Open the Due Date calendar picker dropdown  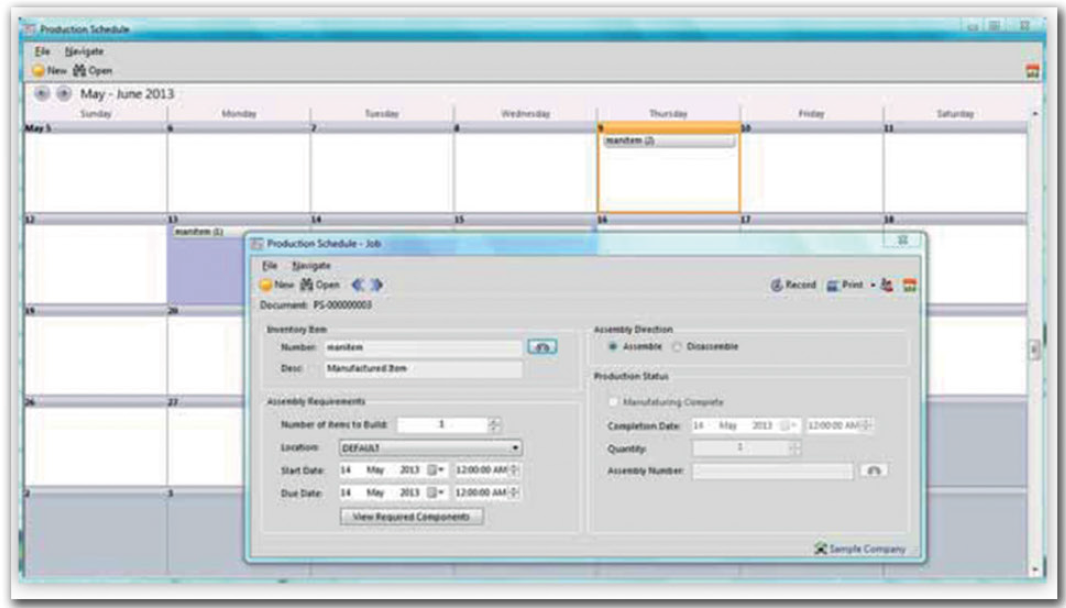[x=433, y=493]
